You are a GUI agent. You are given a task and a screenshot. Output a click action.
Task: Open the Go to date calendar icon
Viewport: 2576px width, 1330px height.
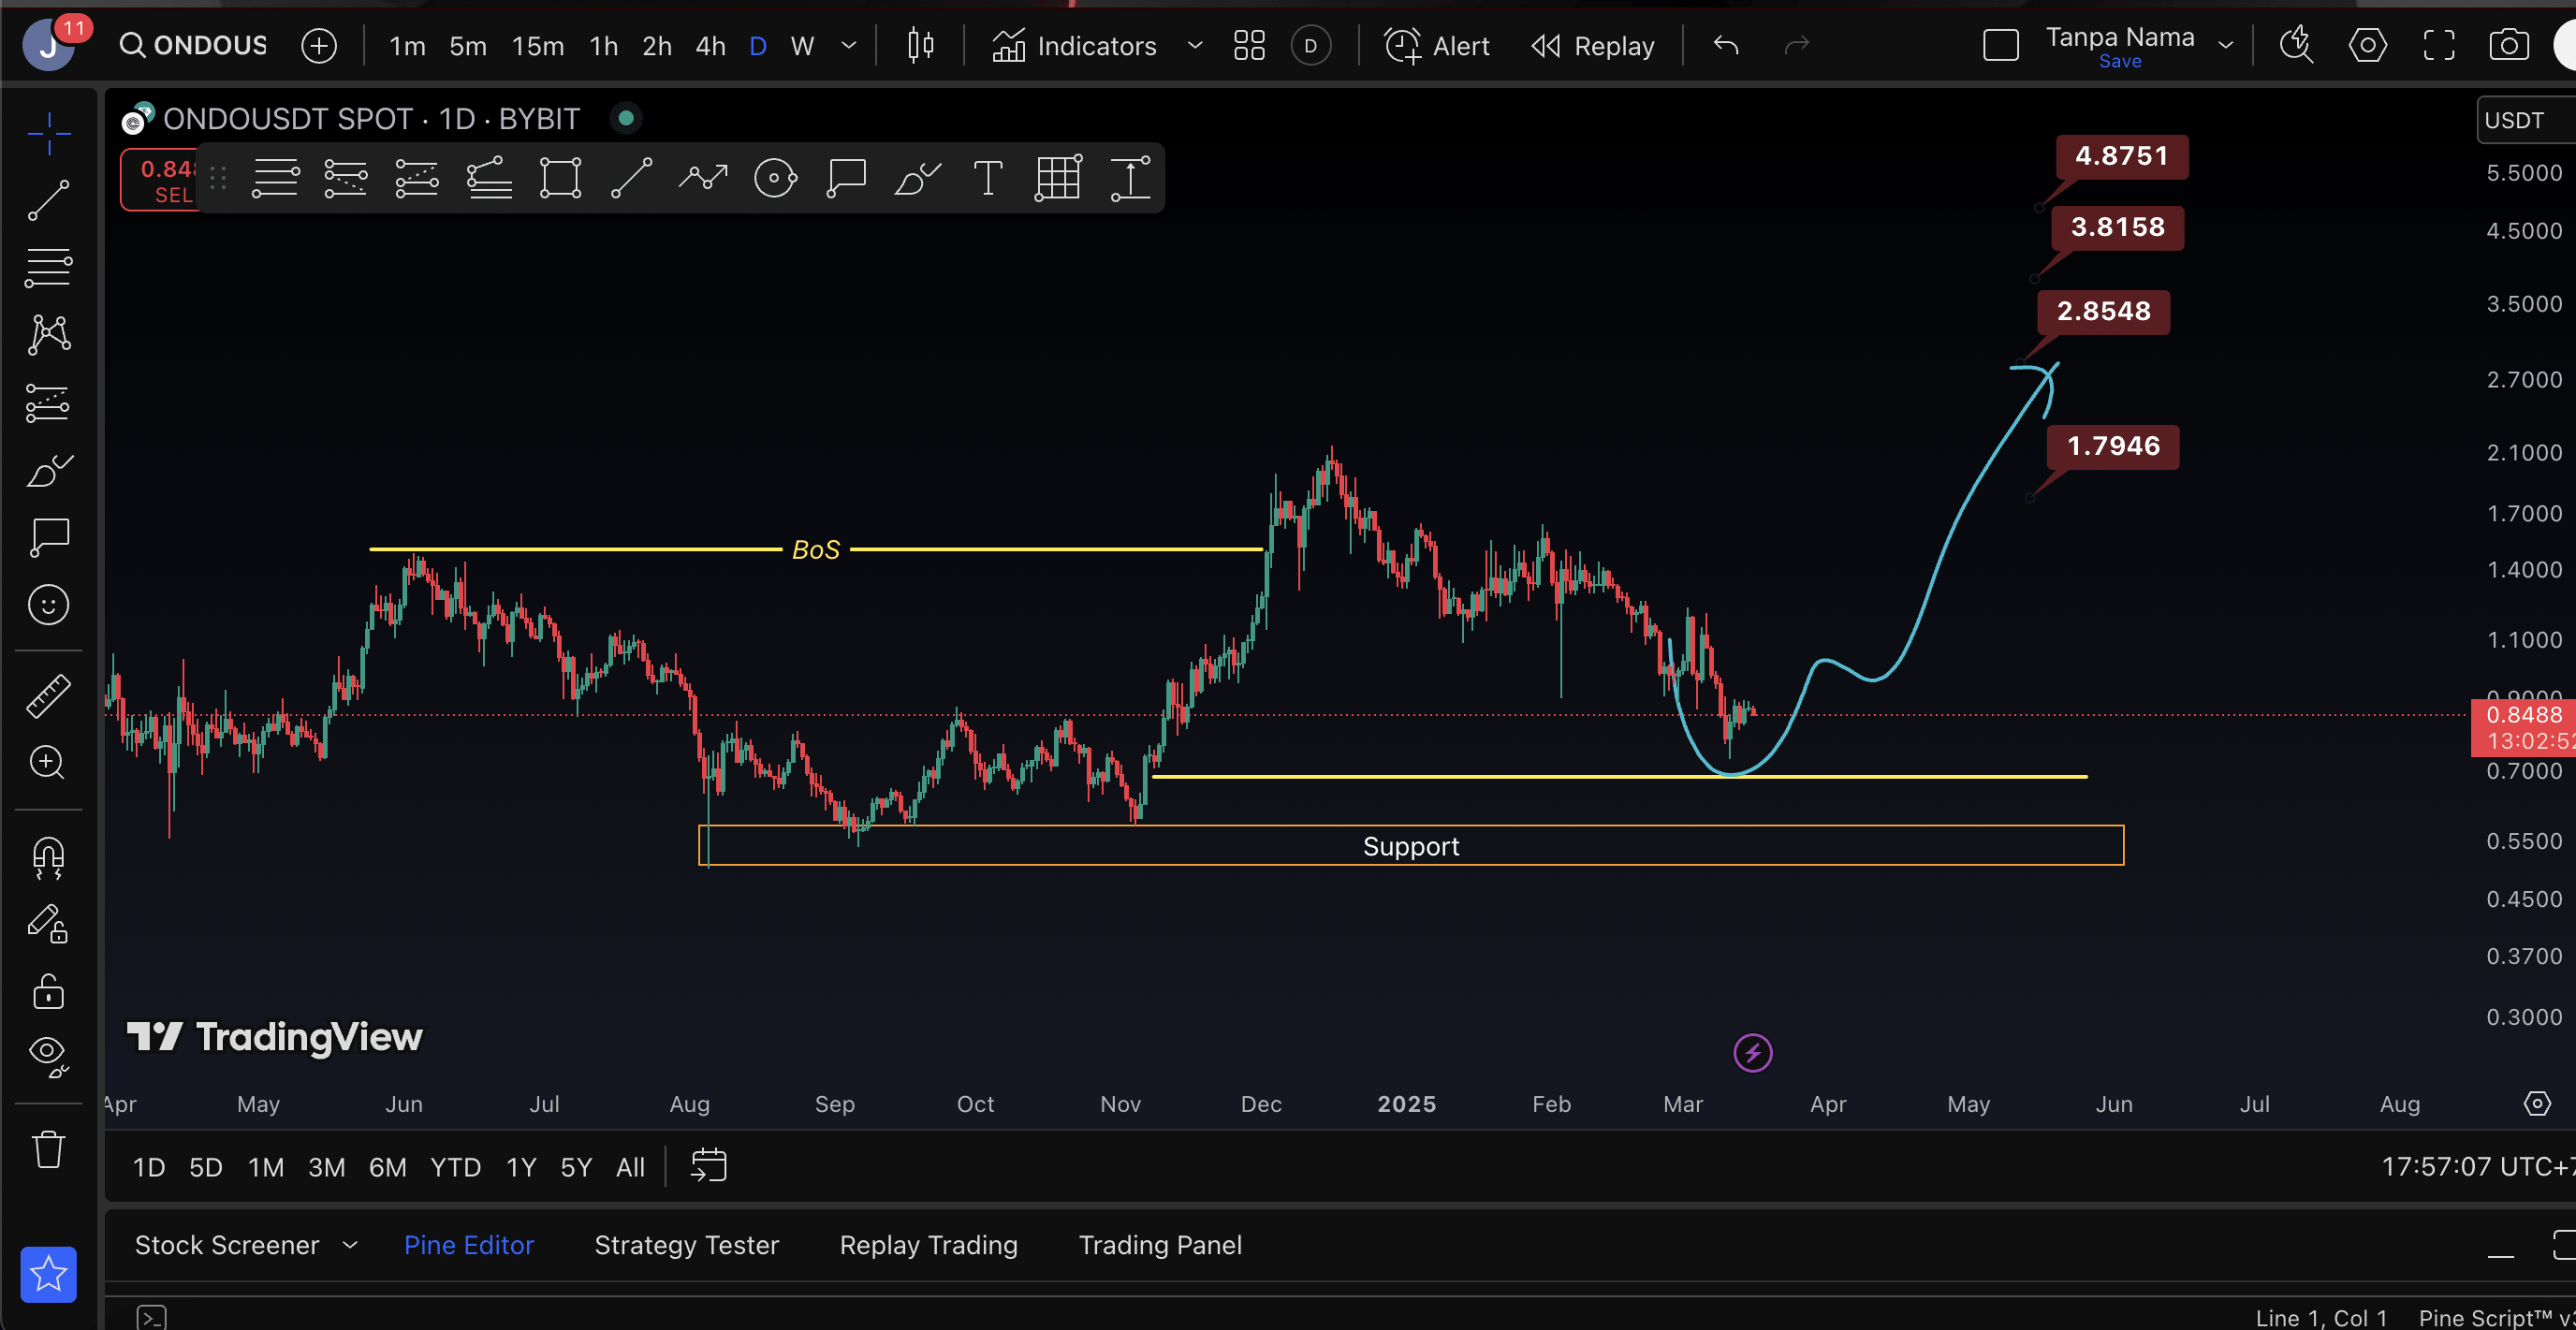tap(708, 1166)
